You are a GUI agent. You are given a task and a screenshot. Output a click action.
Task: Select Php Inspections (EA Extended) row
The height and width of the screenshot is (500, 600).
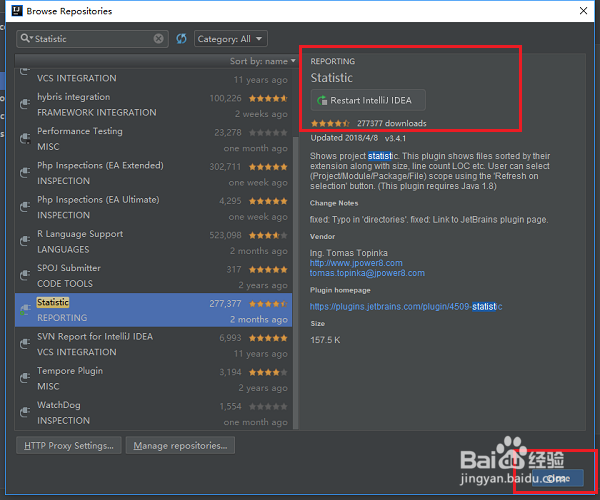coord(153,173)
